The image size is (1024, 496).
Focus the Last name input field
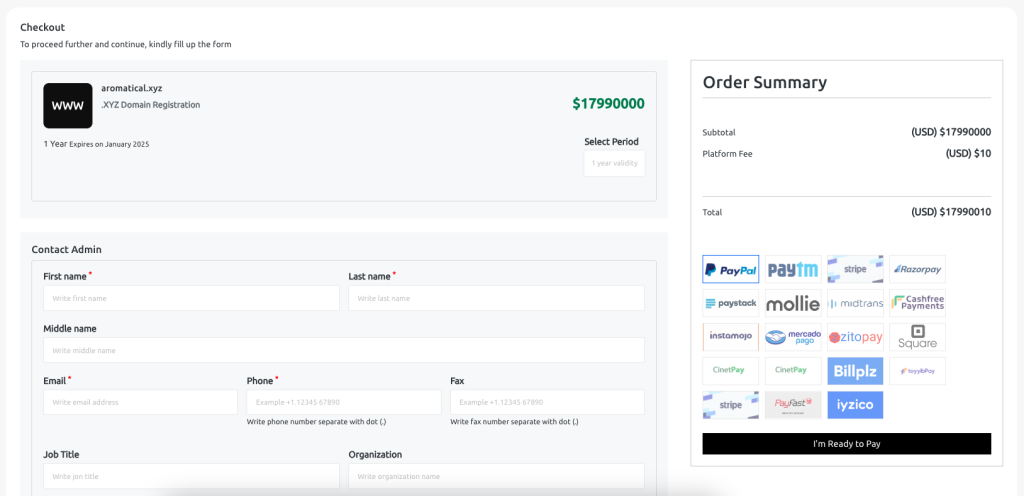coord(496,298)
